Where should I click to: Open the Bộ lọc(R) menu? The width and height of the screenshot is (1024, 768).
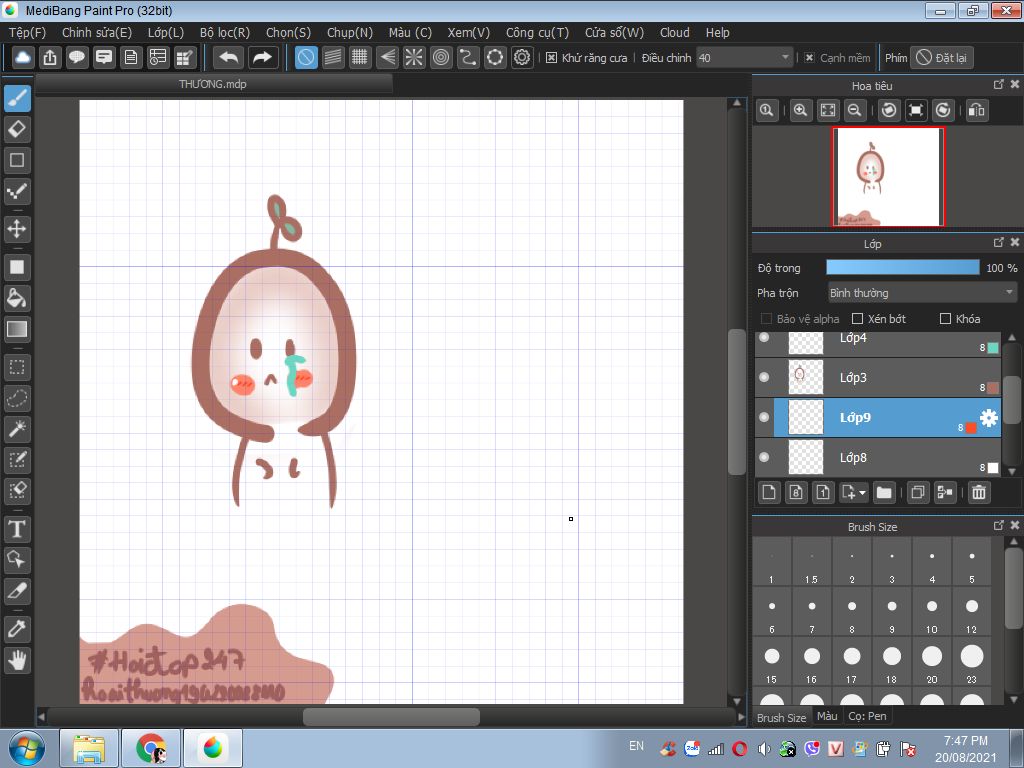click(x=225, y=32)
